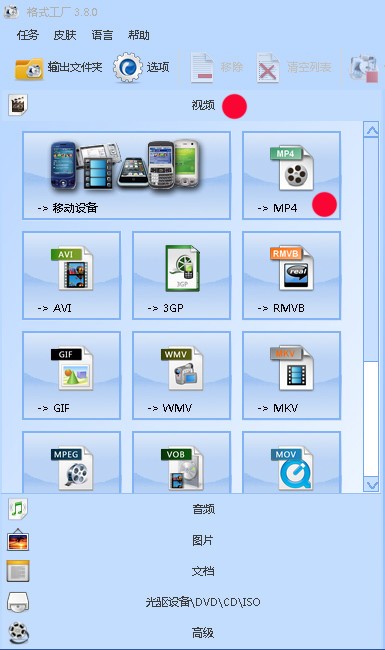The image size is (385, 650).
Task: Select the VOB conversion tile
Action: tap(182, 462)
